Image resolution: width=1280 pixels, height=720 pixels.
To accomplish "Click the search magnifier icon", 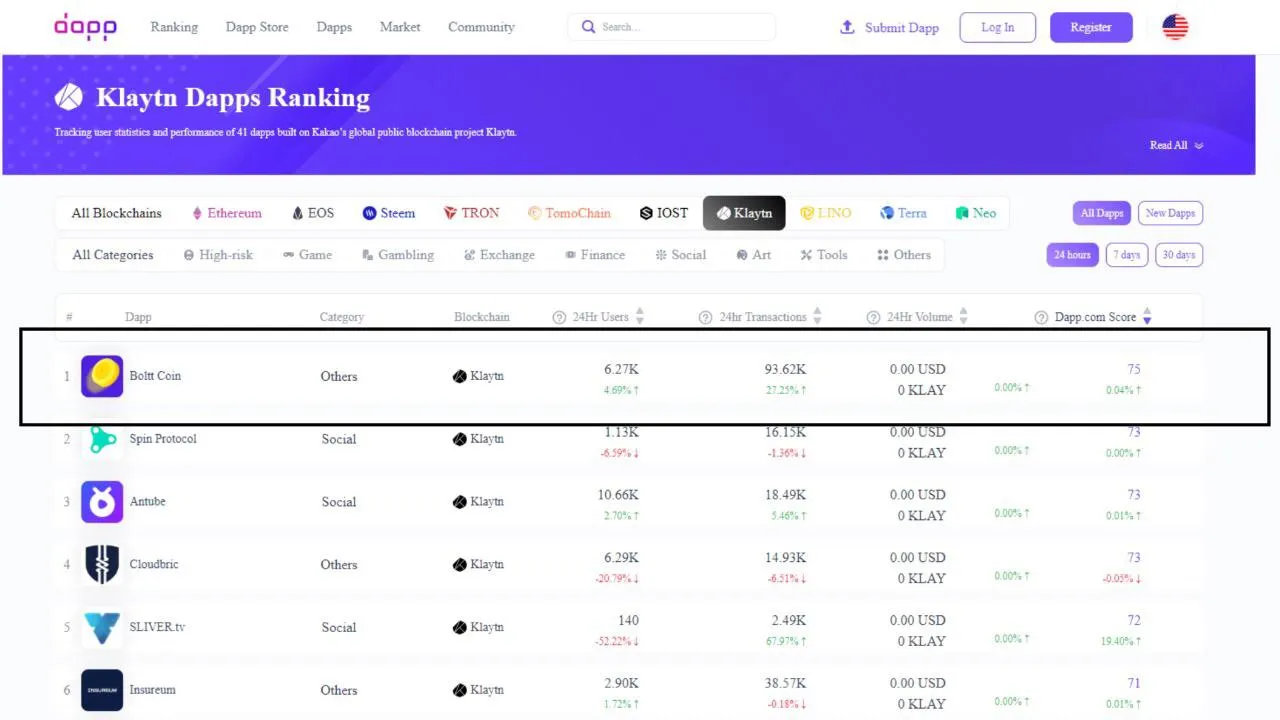I will 588,27.
